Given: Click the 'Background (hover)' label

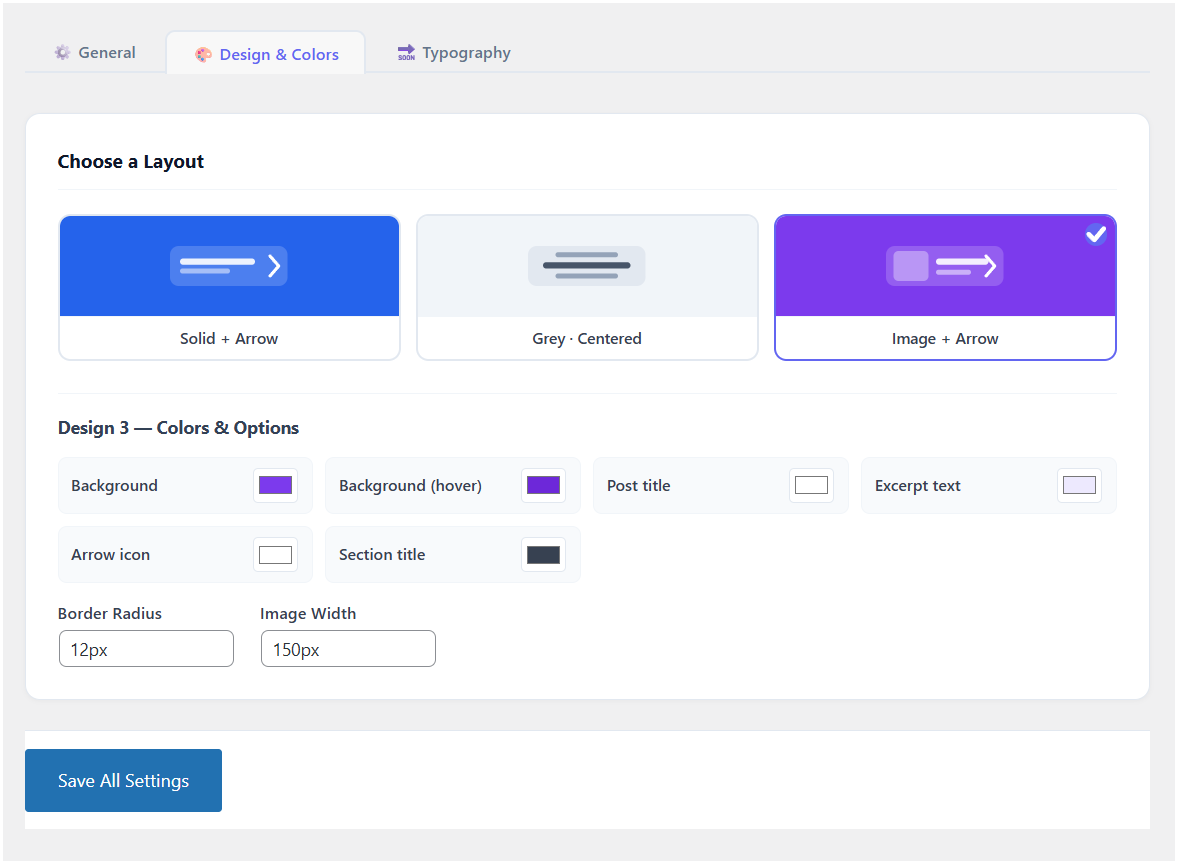Looking at the screenshot, I should (410, 486).
